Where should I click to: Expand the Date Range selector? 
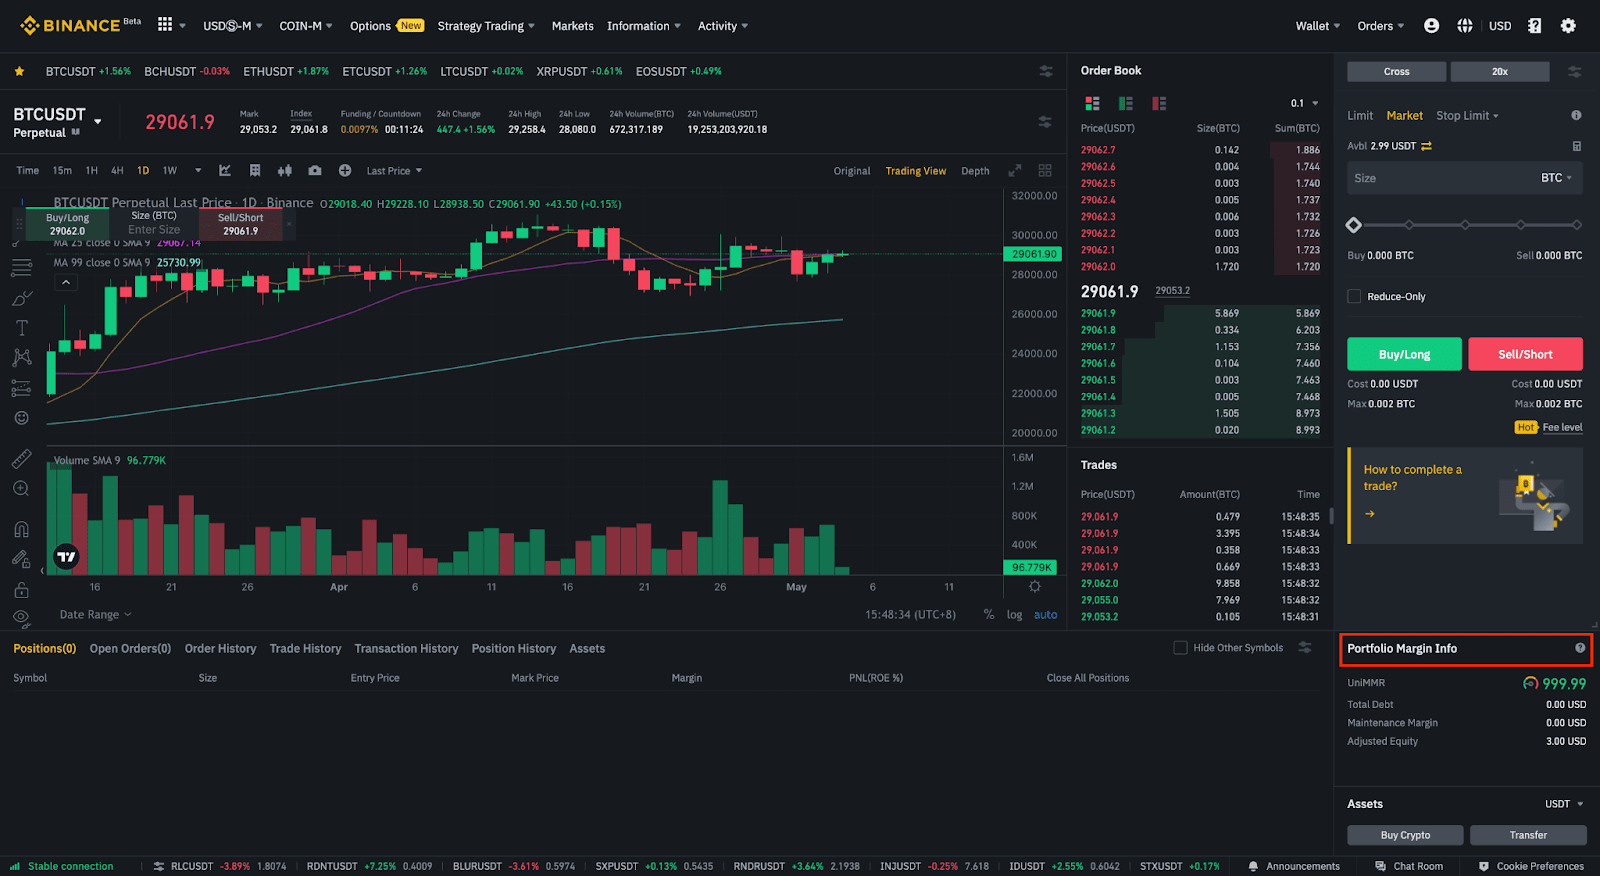click(95, 615)
